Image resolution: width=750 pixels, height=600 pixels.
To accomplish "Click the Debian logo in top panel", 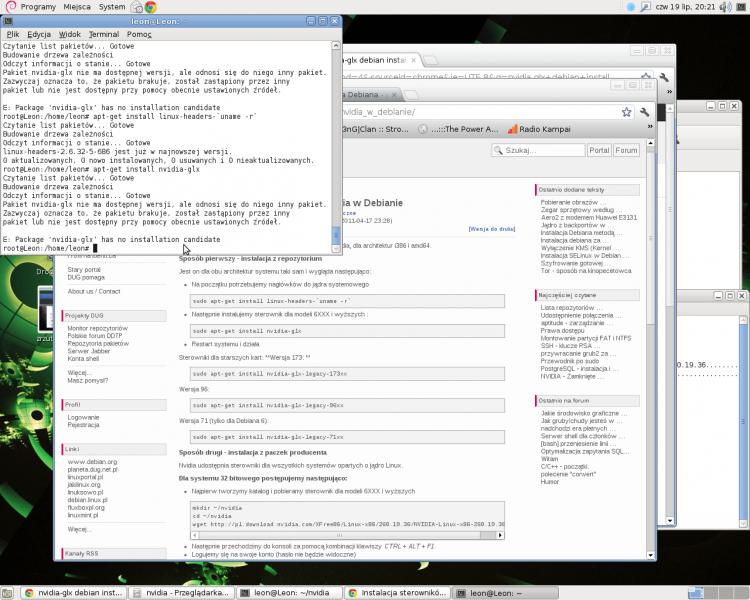I will tap(8, 7).
